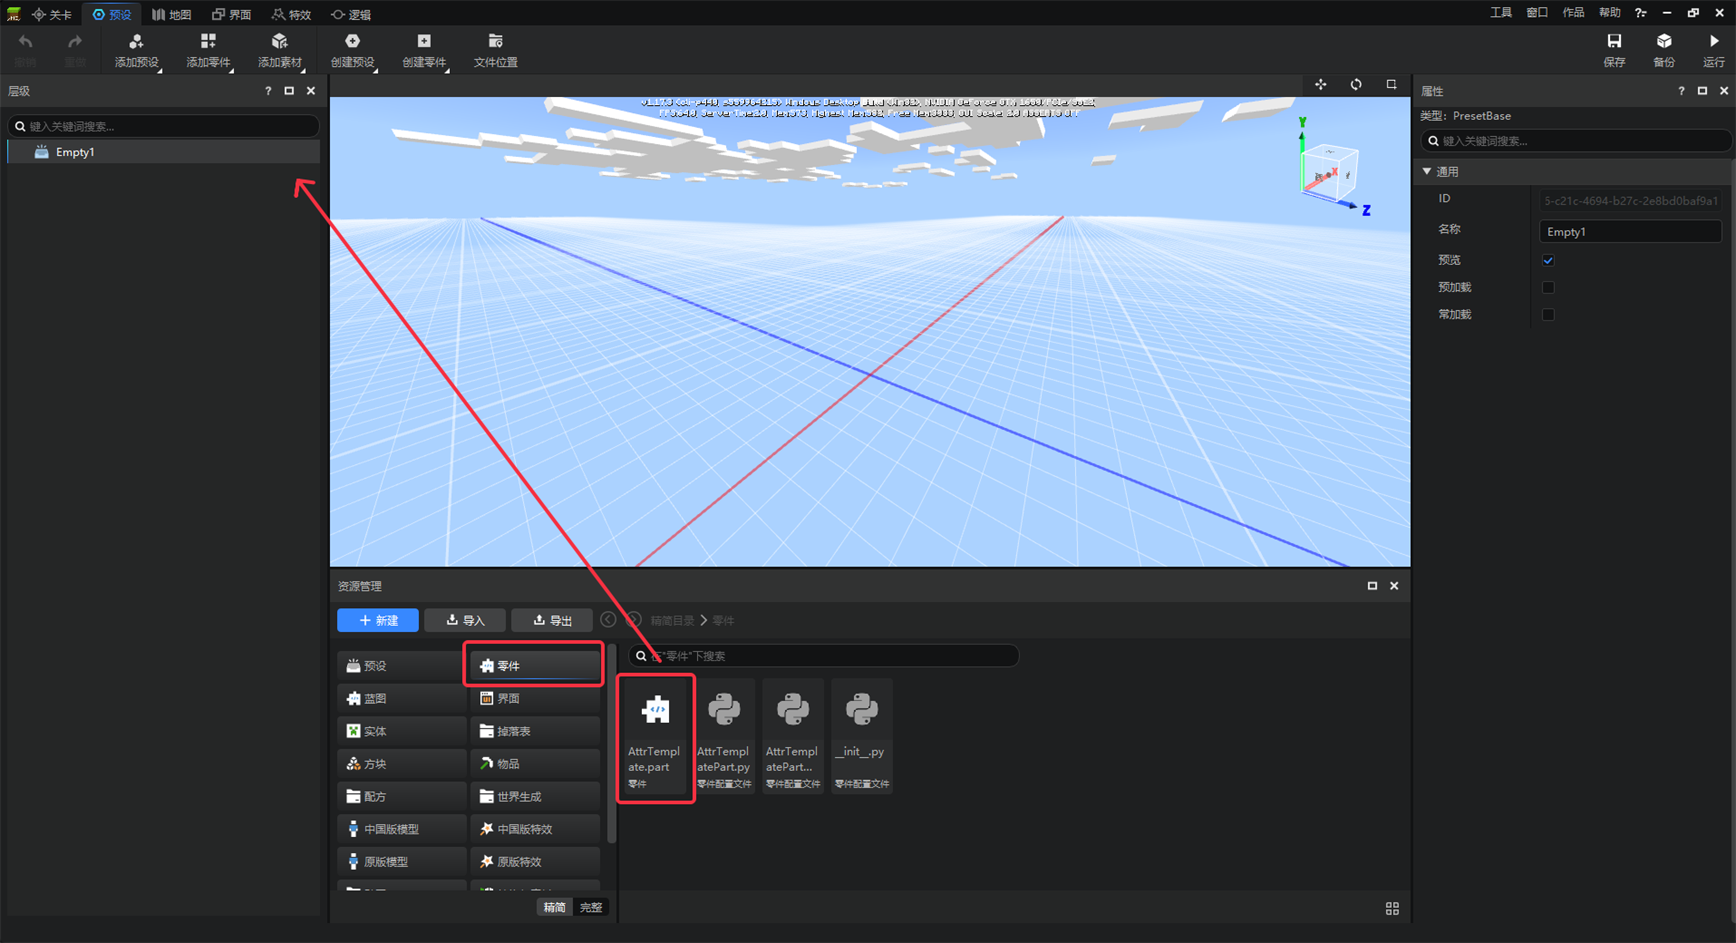Click the scale gizmo icon above viewport
The image size is (1736, 943).
coord(1391,85)
